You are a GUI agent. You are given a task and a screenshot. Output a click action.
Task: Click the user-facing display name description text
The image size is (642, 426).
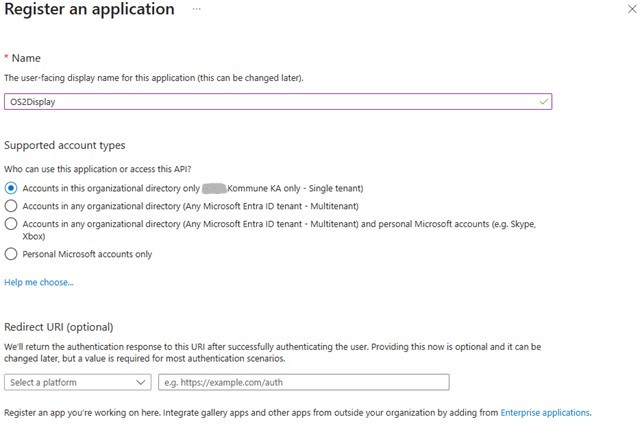tap(153, 77)
